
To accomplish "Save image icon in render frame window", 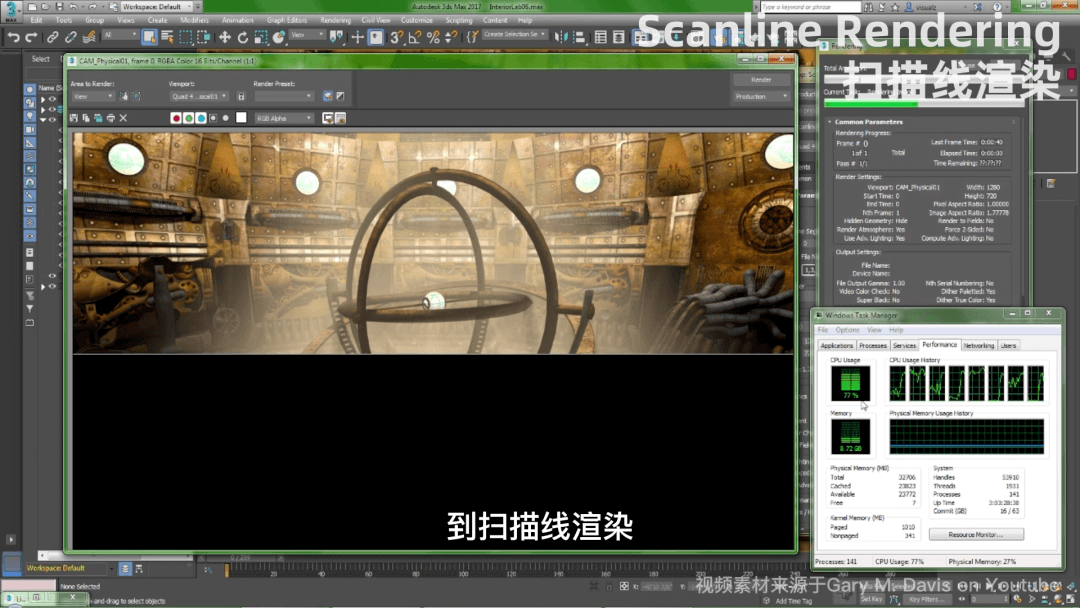I will [74, 118].
